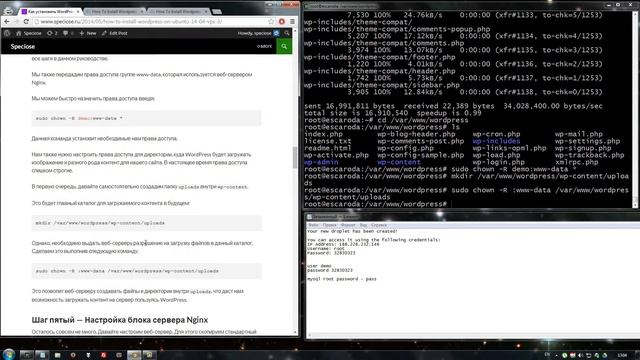Image resolution: width=640 pixels, height=360 pixels.
Task: Open a new browser tab
Action: coord(217,11)
